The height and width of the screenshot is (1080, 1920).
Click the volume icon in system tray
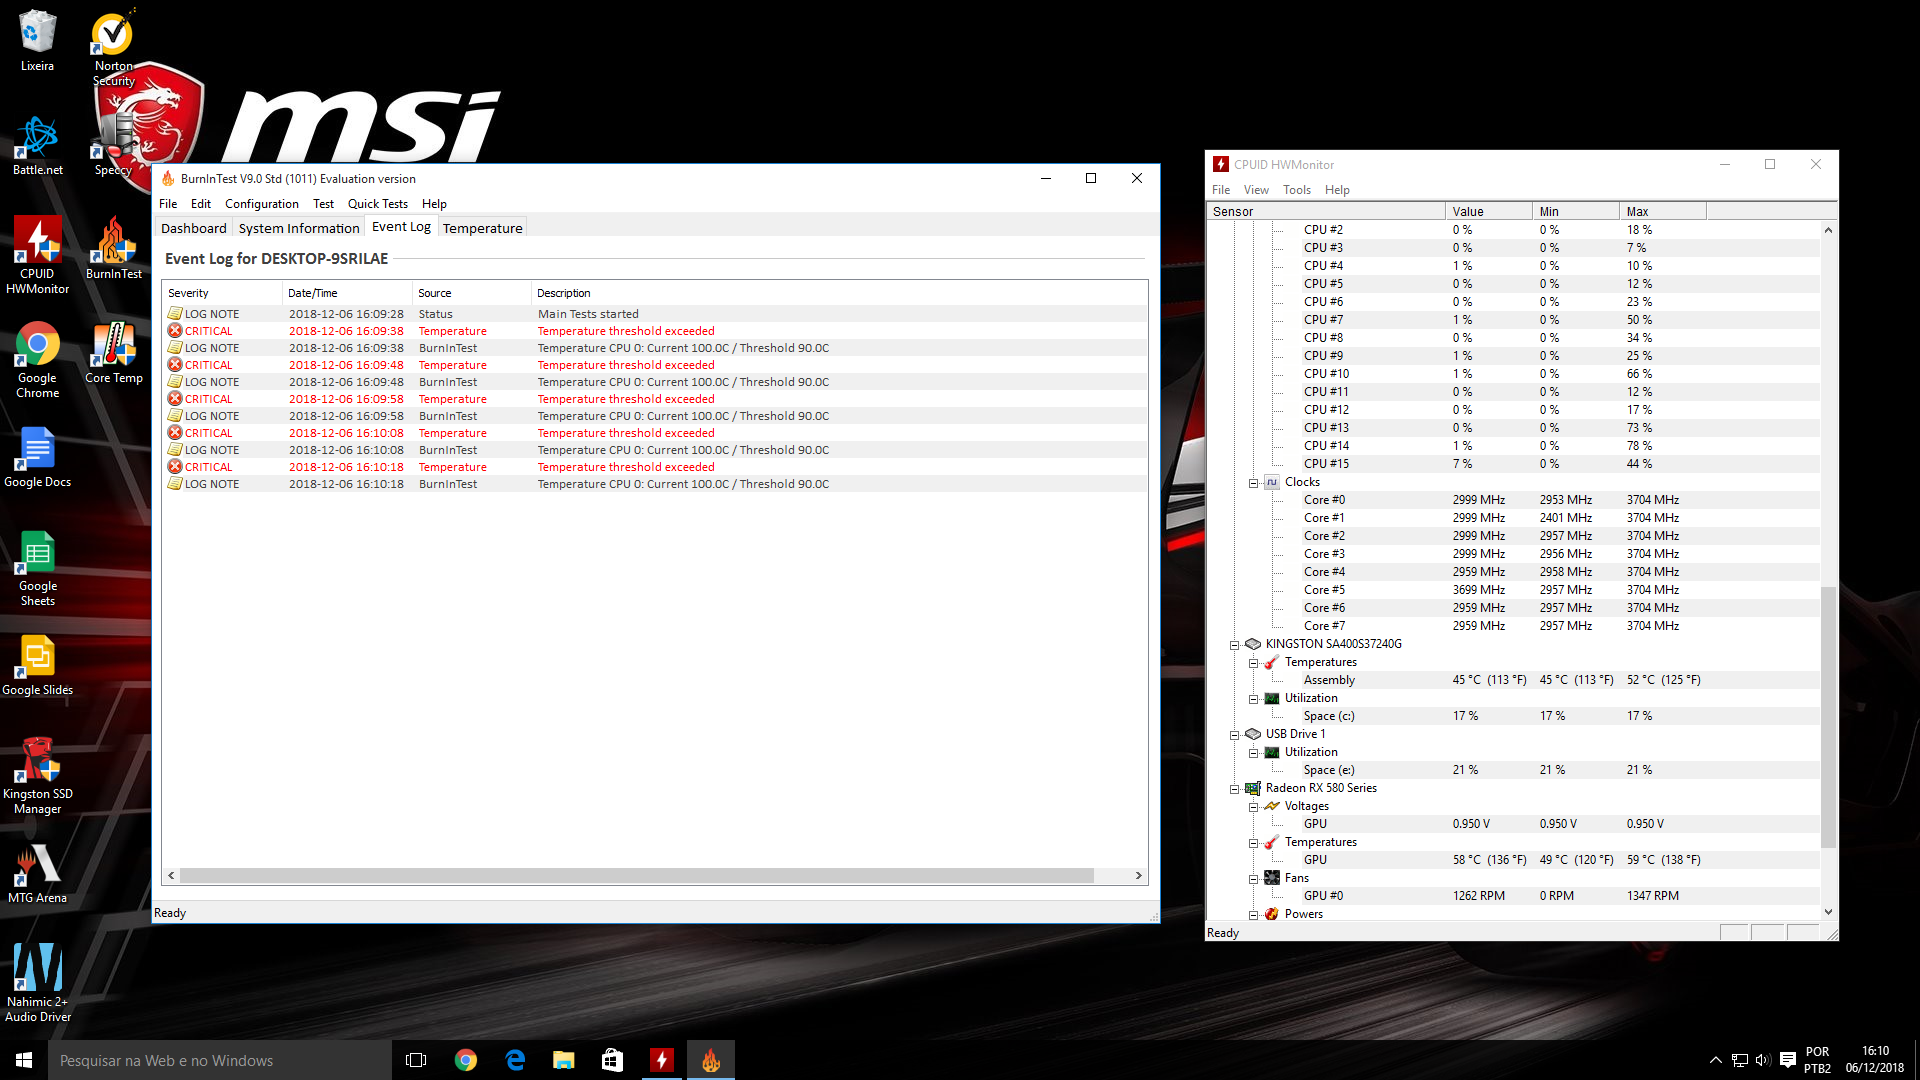pyautogui.click(x=1763, y=1060)
